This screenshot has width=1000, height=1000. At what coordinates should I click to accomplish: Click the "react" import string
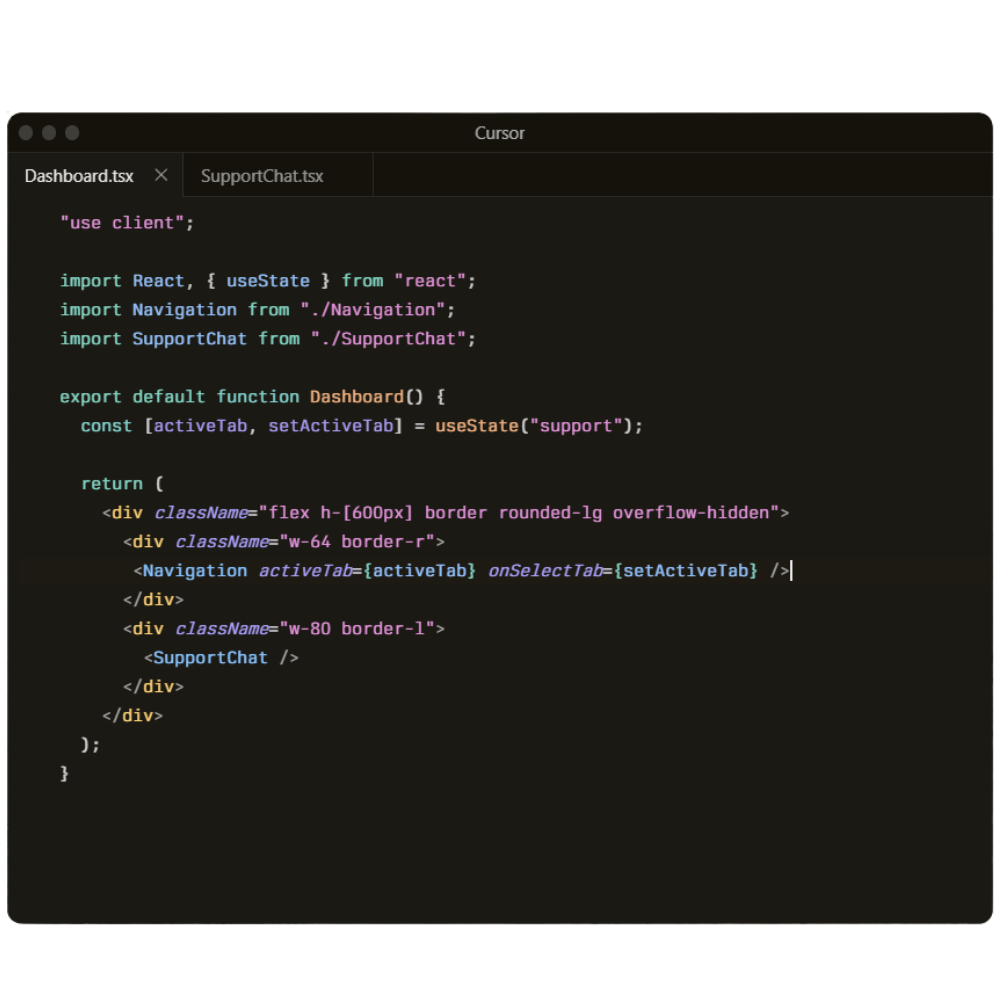pyautogui.click(x=430, y=281)
